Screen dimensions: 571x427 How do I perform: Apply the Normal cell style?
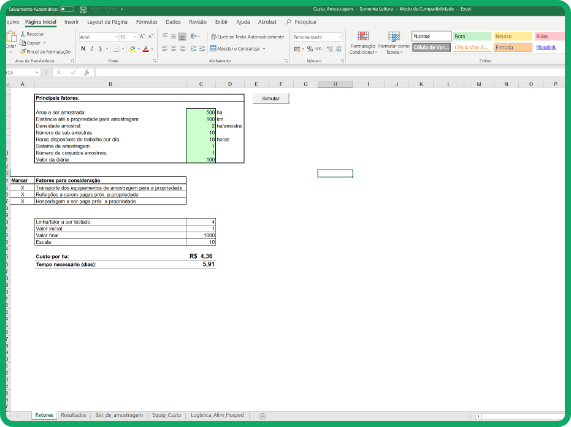(432, 36)
